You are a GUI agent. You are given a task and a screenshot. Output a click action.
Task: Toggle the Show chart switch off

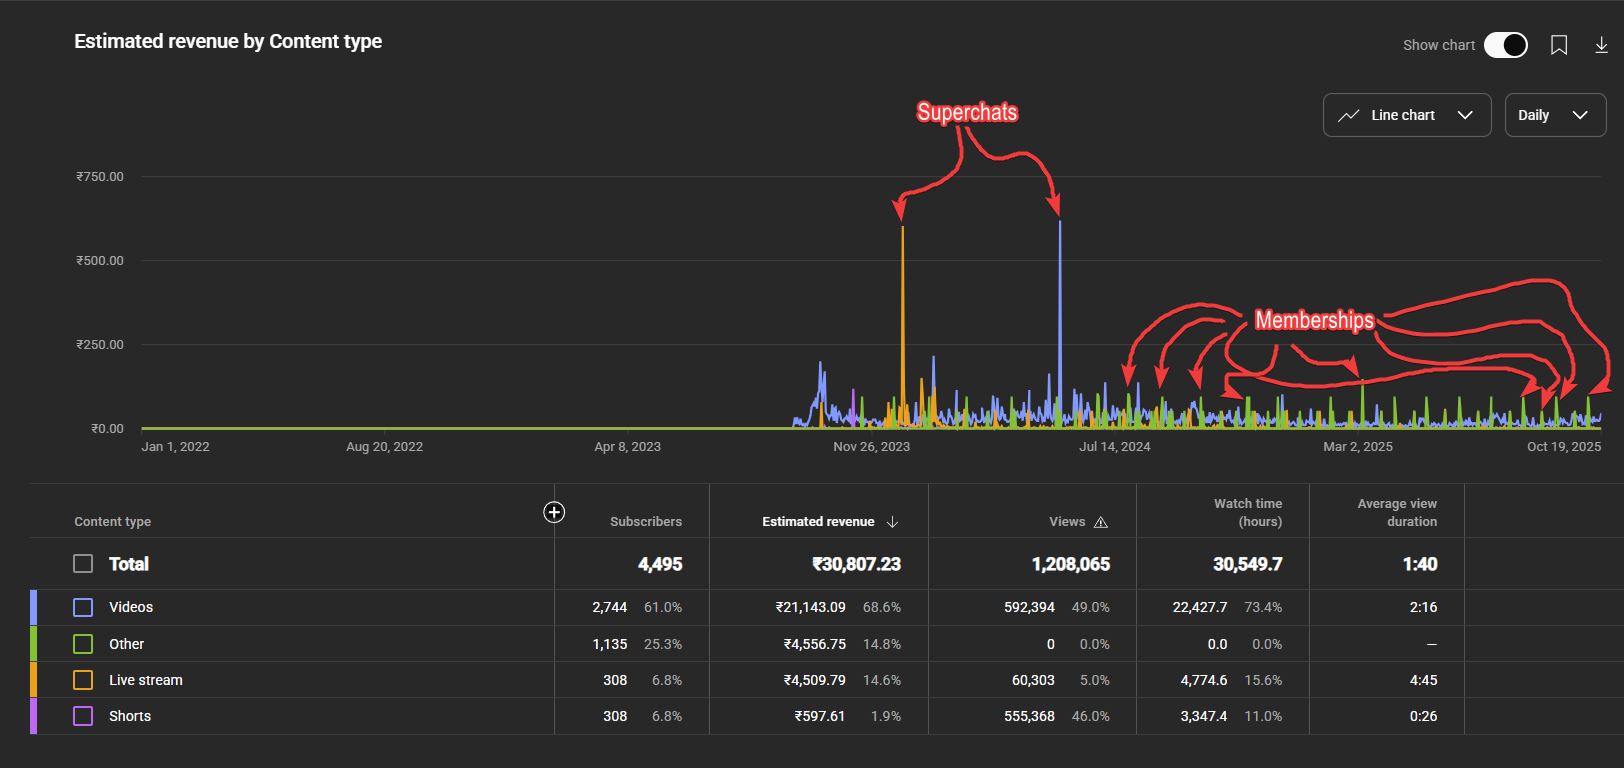click(x=1505, y=45)
